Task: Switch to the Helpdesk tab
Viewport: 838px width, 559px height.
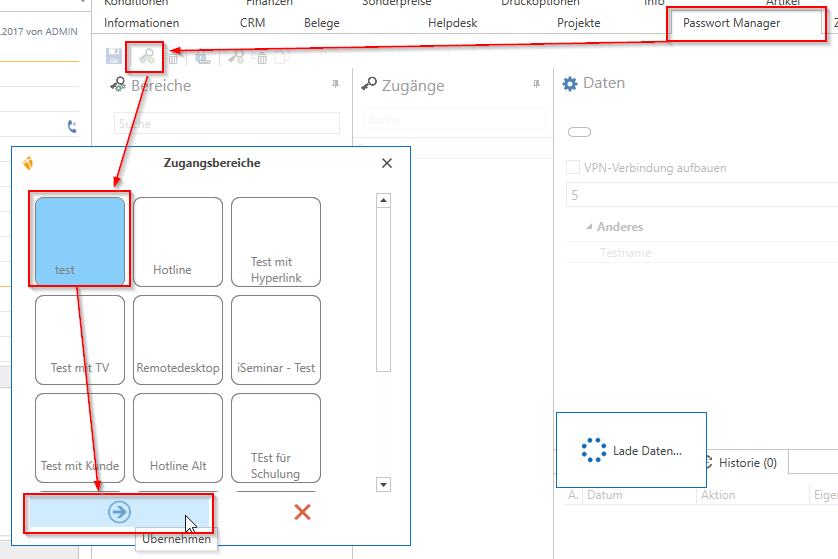Action: pos(452,23)
